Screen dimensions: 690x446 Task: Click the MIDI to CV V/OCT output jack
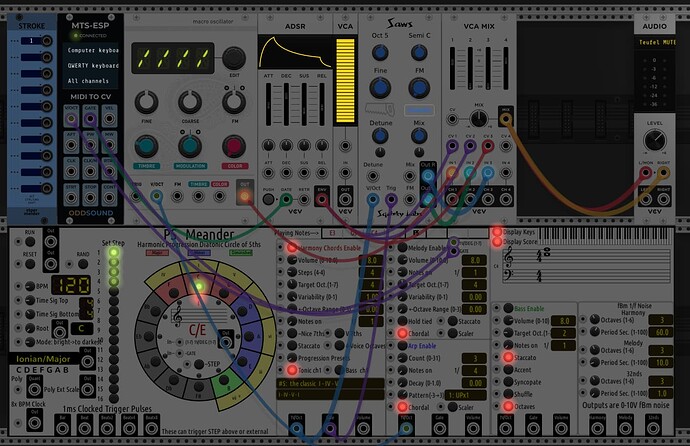[71, 119]
